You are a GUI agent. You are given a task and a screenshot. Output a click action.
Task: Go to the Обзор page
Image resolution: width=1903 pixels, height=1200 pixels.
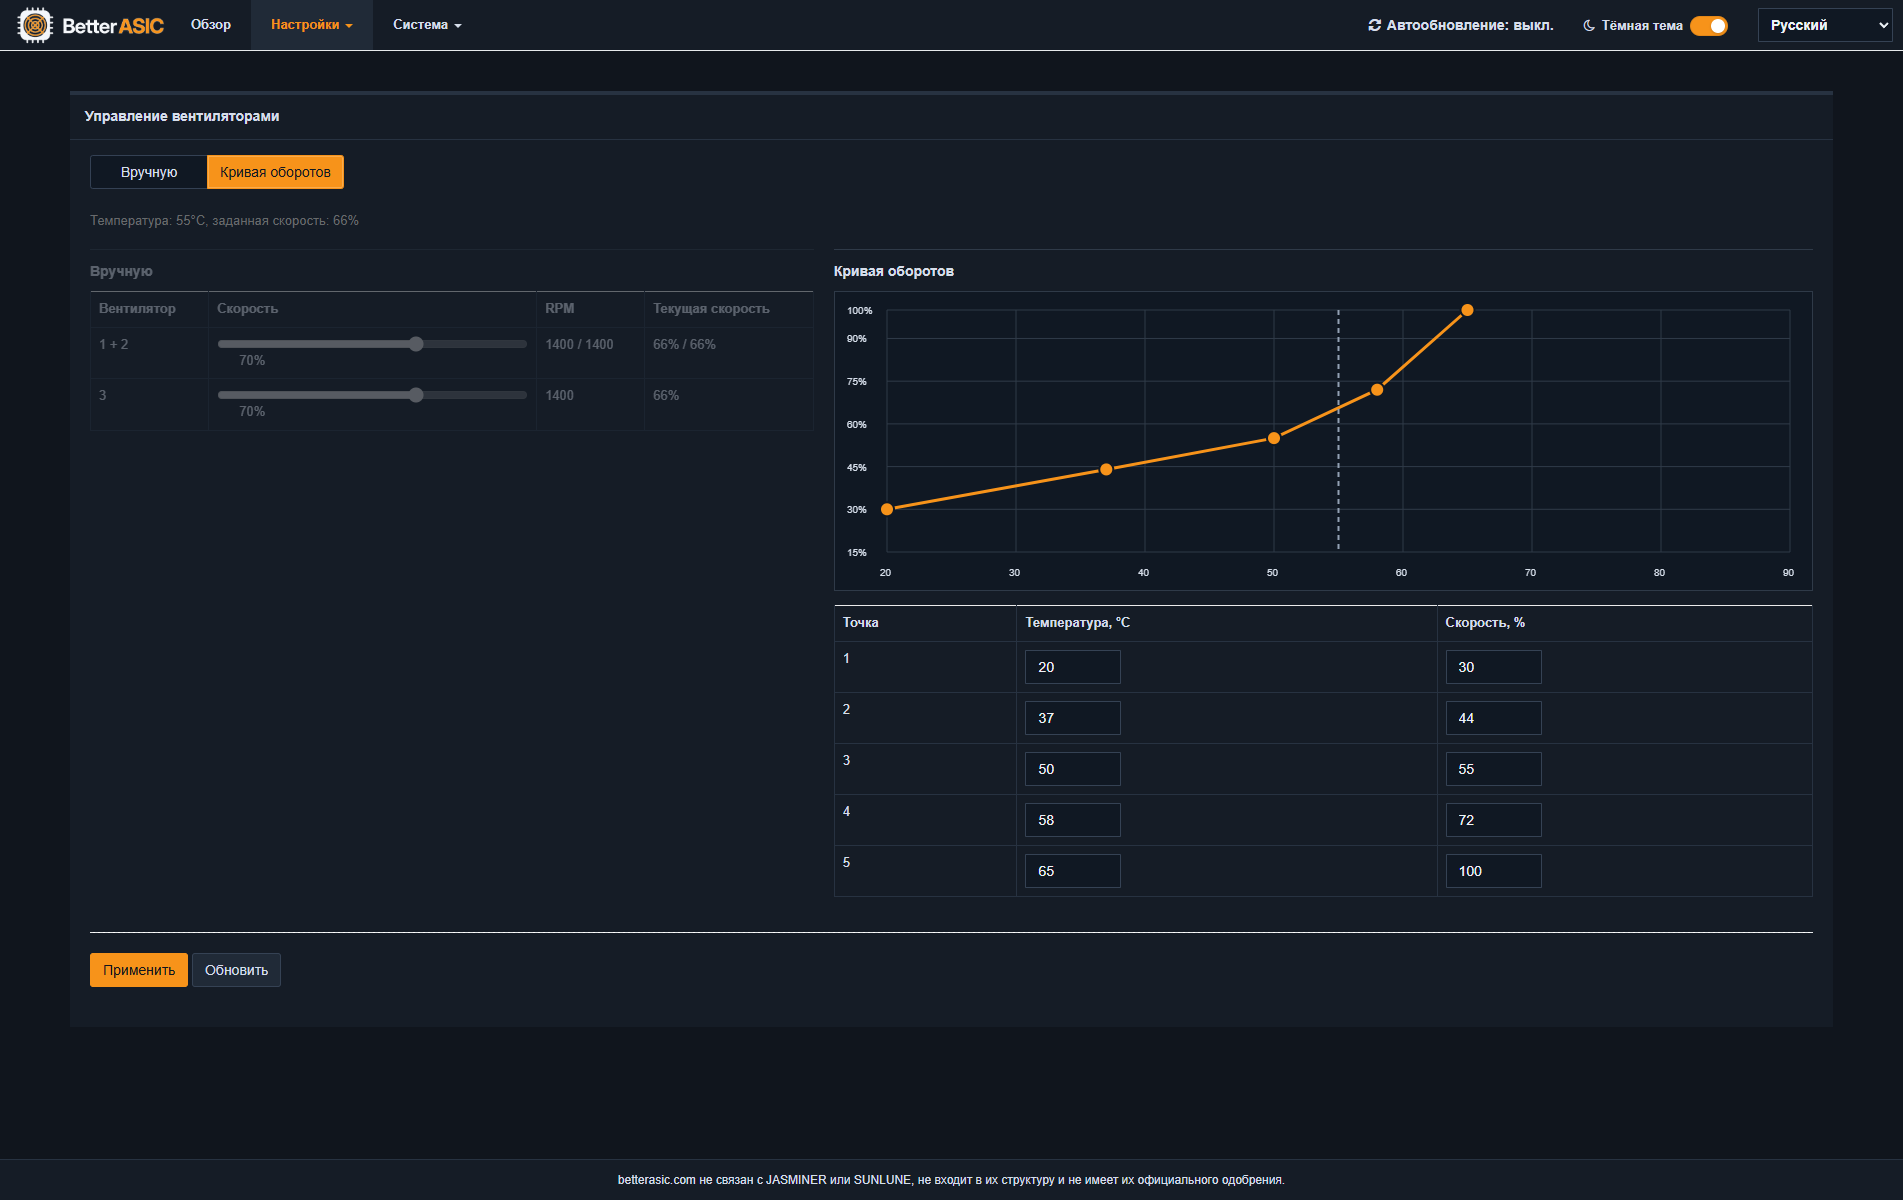click(x=211, y=25)
